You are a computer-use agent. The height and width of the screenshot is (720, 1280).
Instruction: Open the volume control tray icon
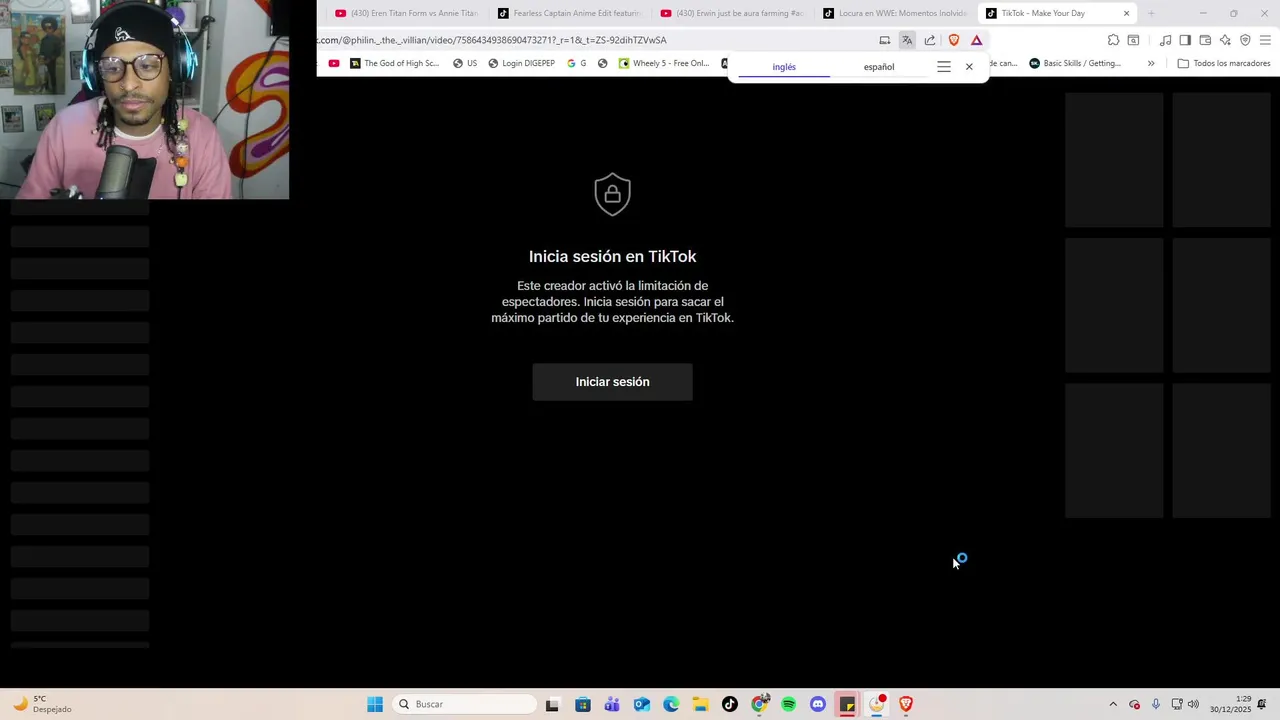coord(1193,704)
